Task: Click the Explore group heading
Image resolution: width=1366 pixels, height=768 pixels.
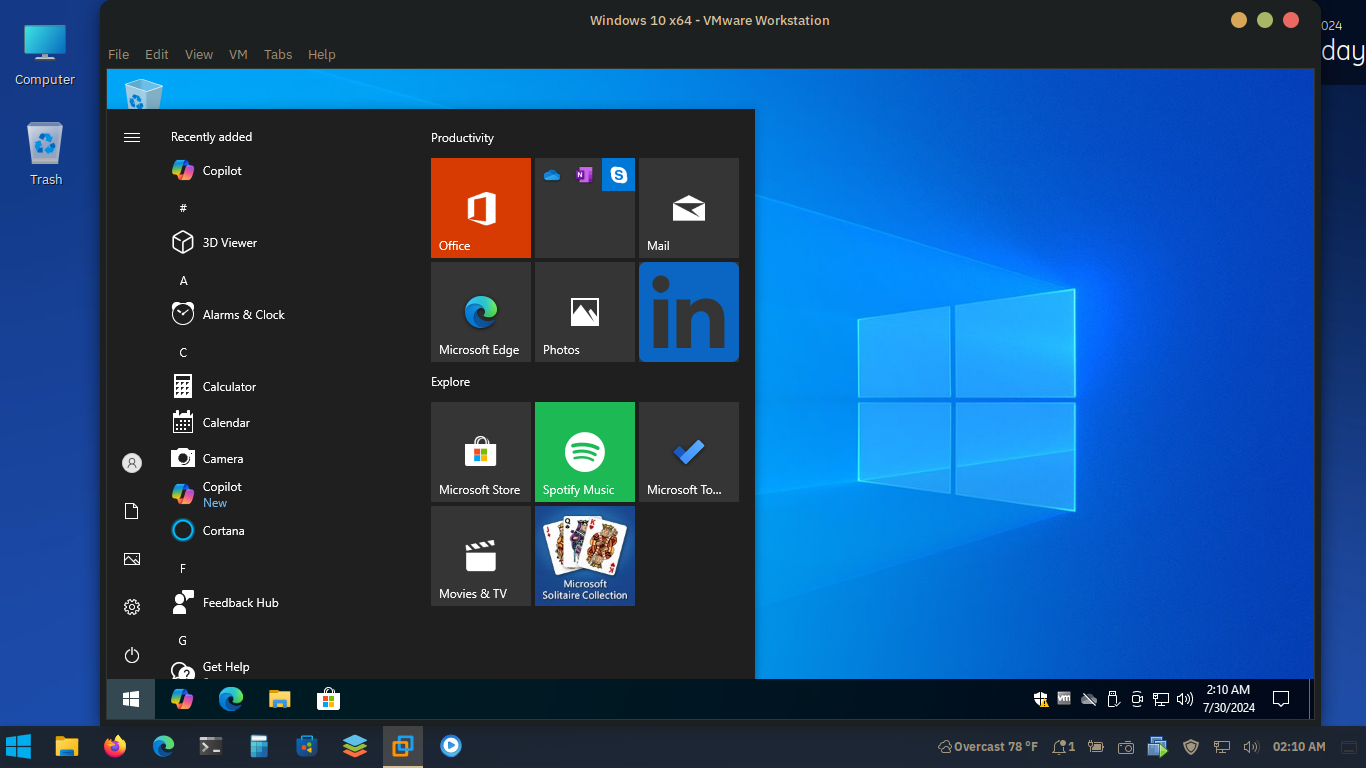Action: pos(450,382)
